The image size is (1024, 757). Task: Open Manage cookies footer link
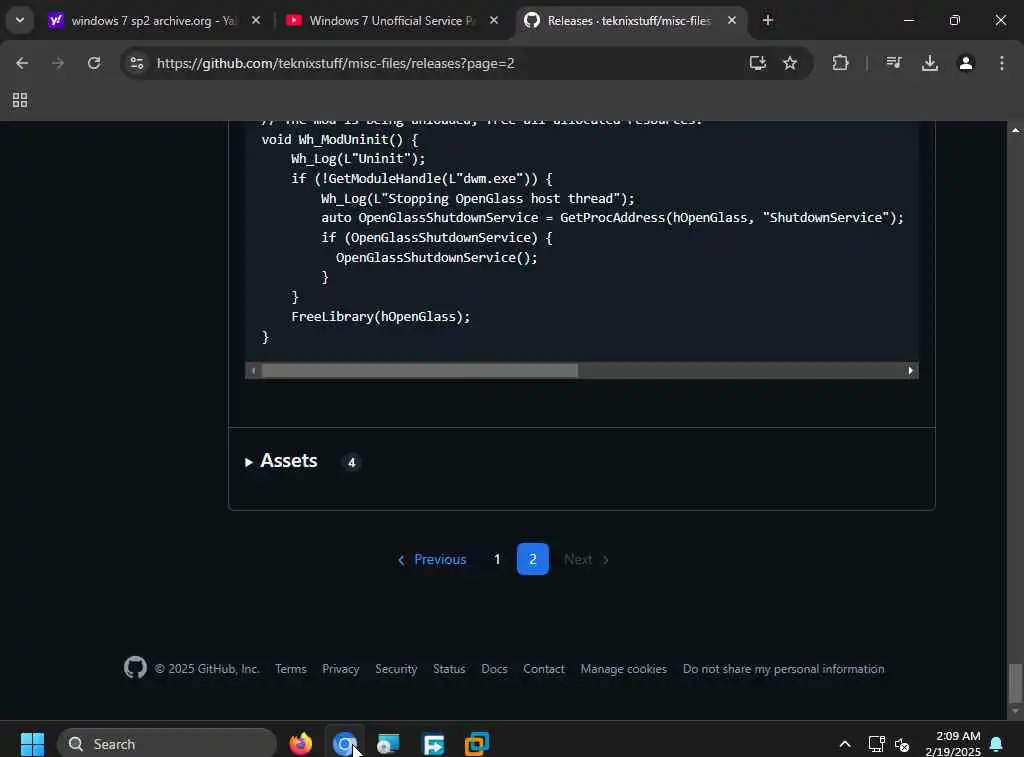click(624, 669)
